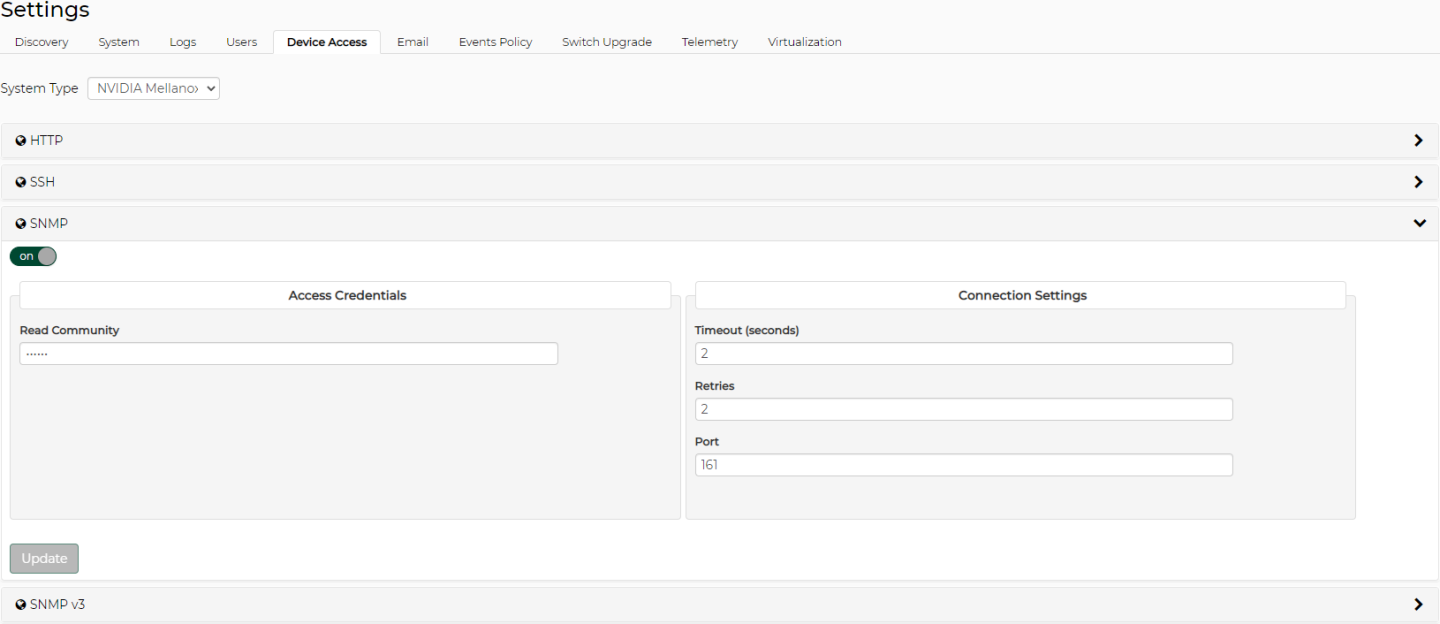The image size is (1440, 624).
Task: Click into the Retries field
Action: (963, 409)
